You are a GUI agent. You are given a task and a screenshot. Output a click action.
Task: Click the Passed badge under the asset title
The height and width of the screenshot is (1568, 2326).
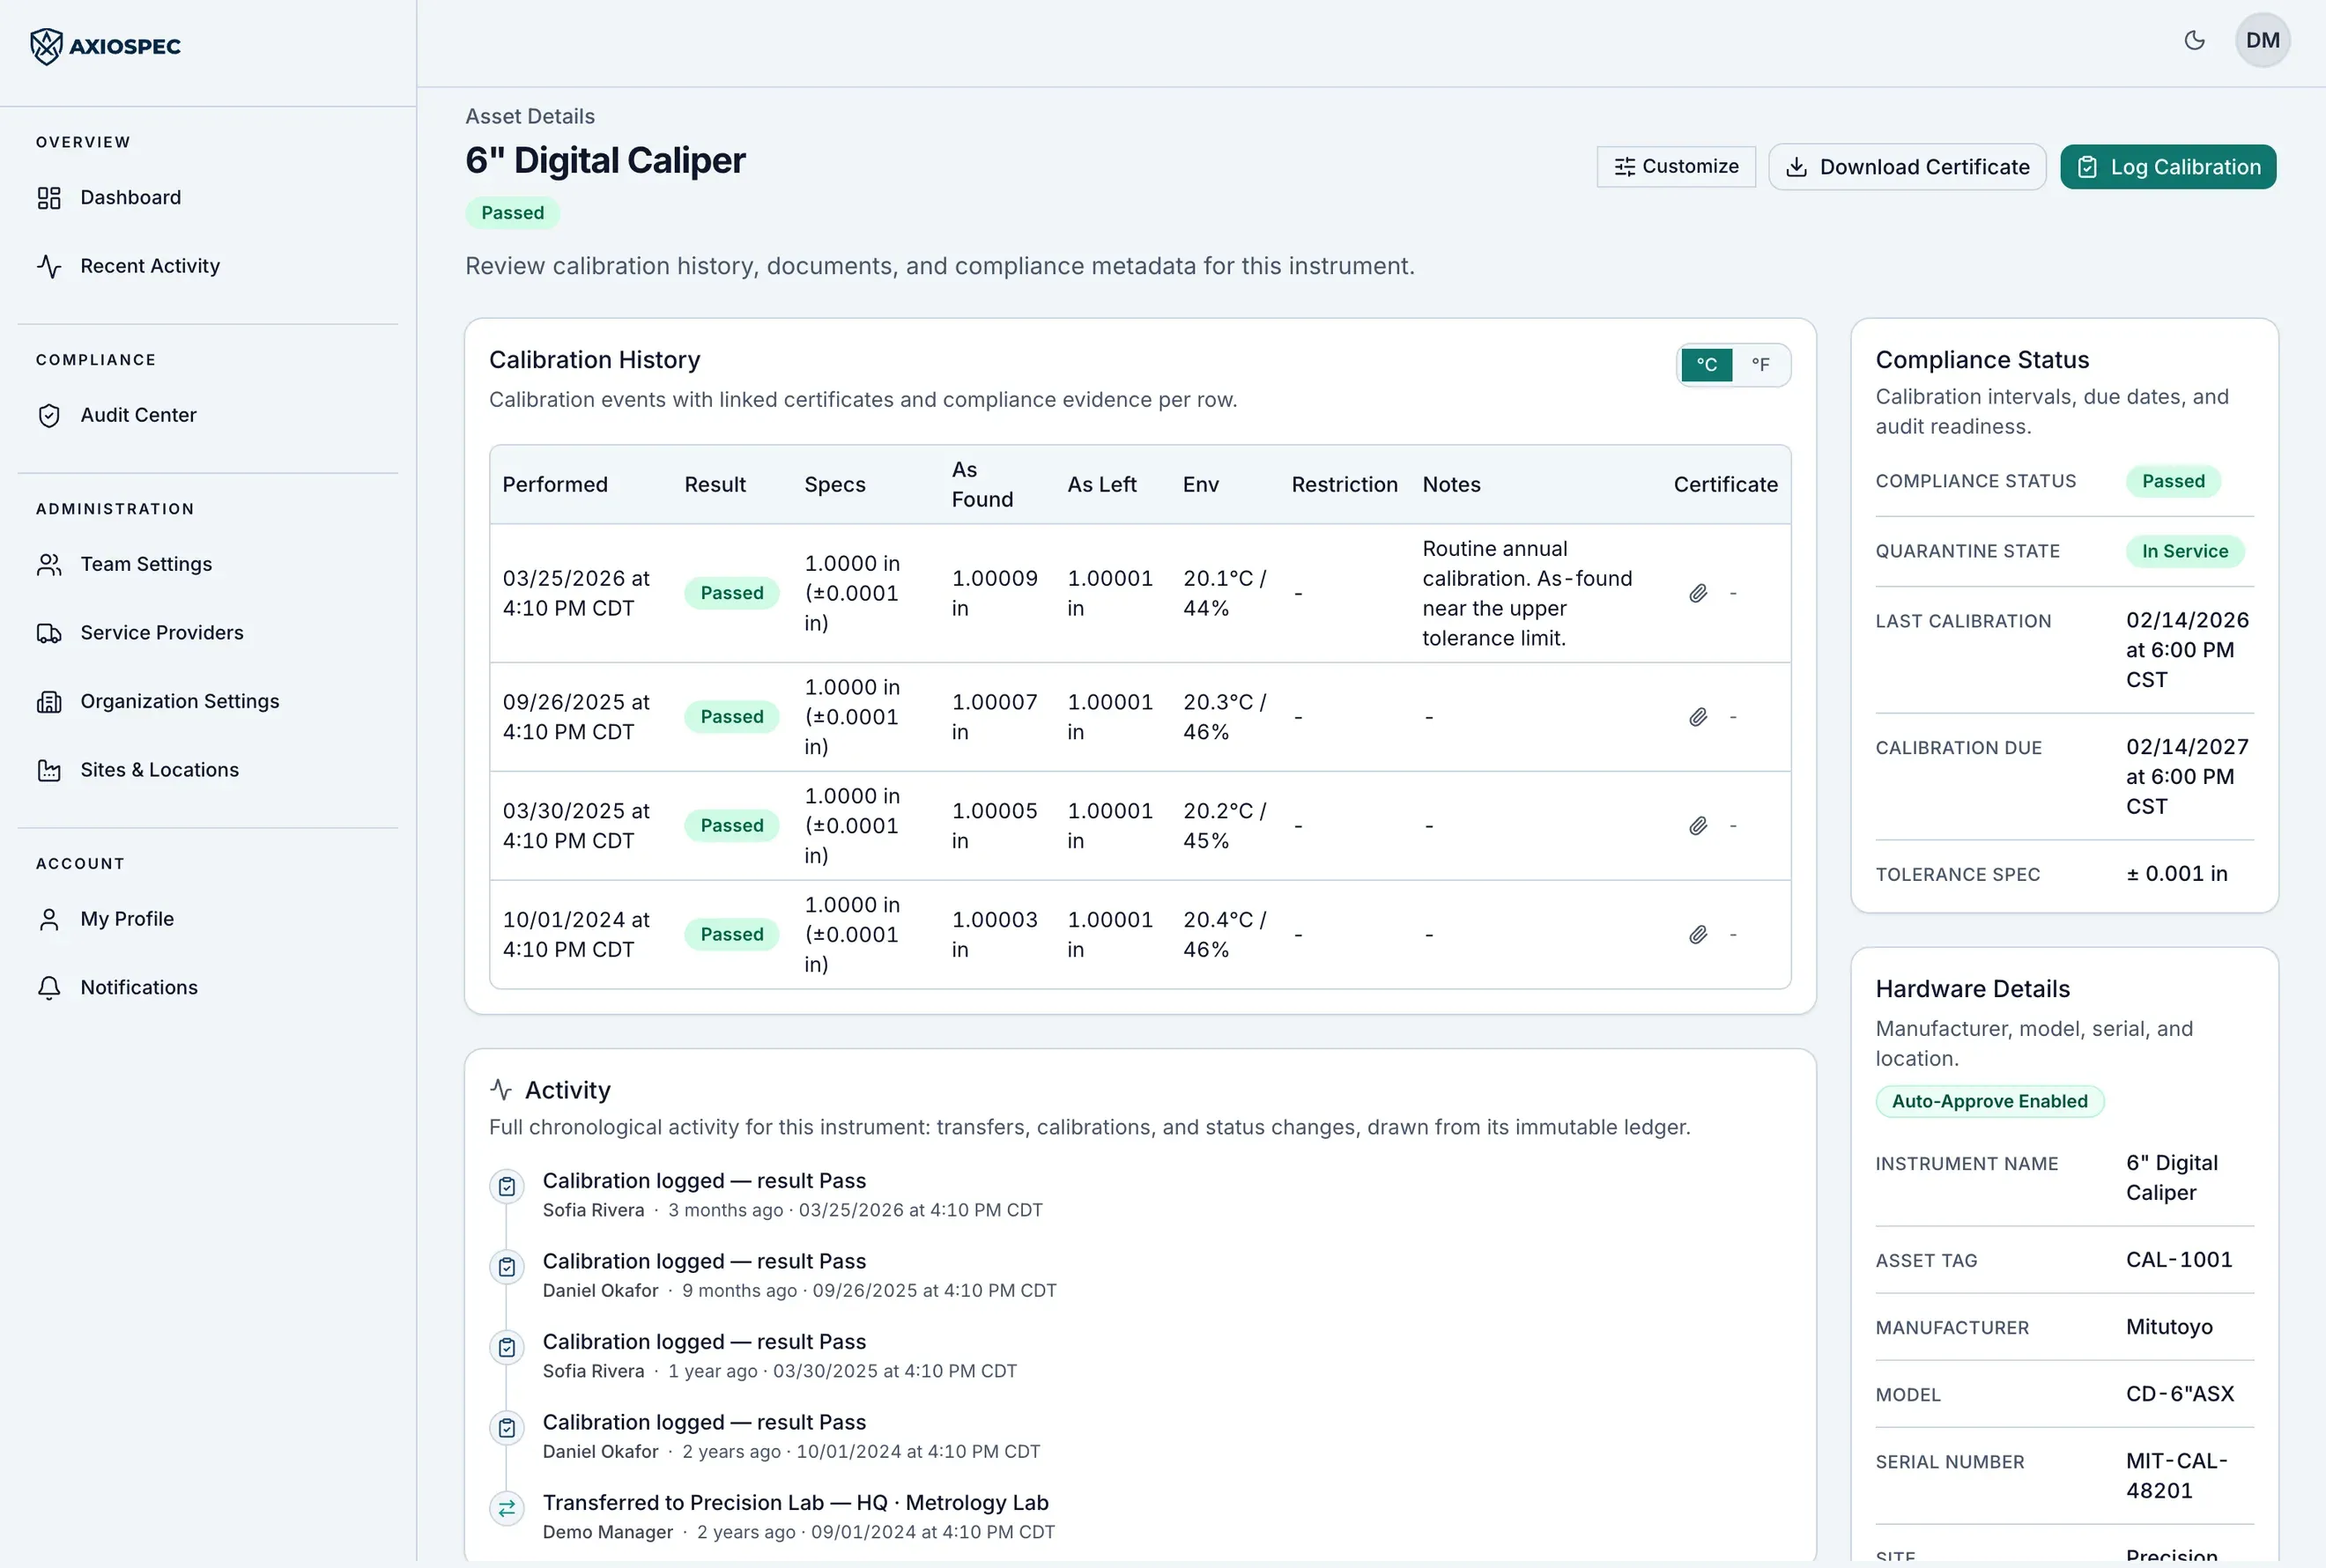pyautogui.click(x=512, y=213)
